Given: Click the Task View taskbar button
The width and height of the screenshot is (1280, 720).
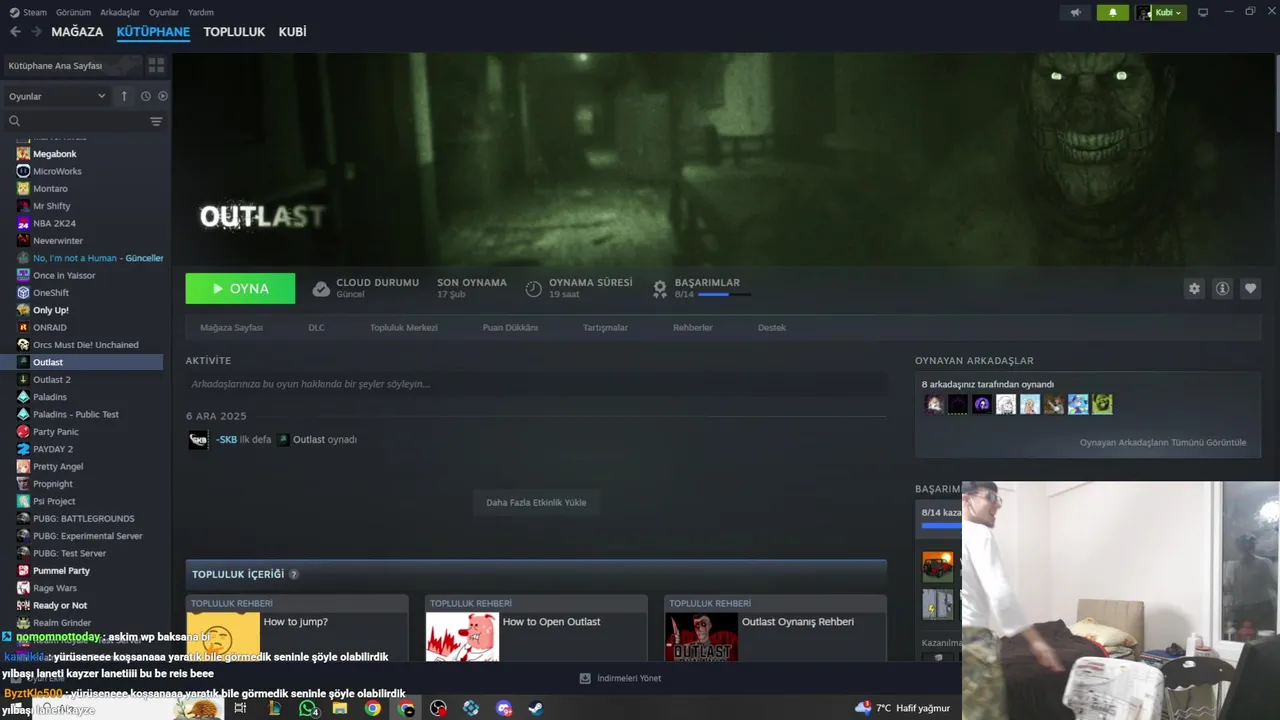Looking at the screenshot, I should pos(240,708).
